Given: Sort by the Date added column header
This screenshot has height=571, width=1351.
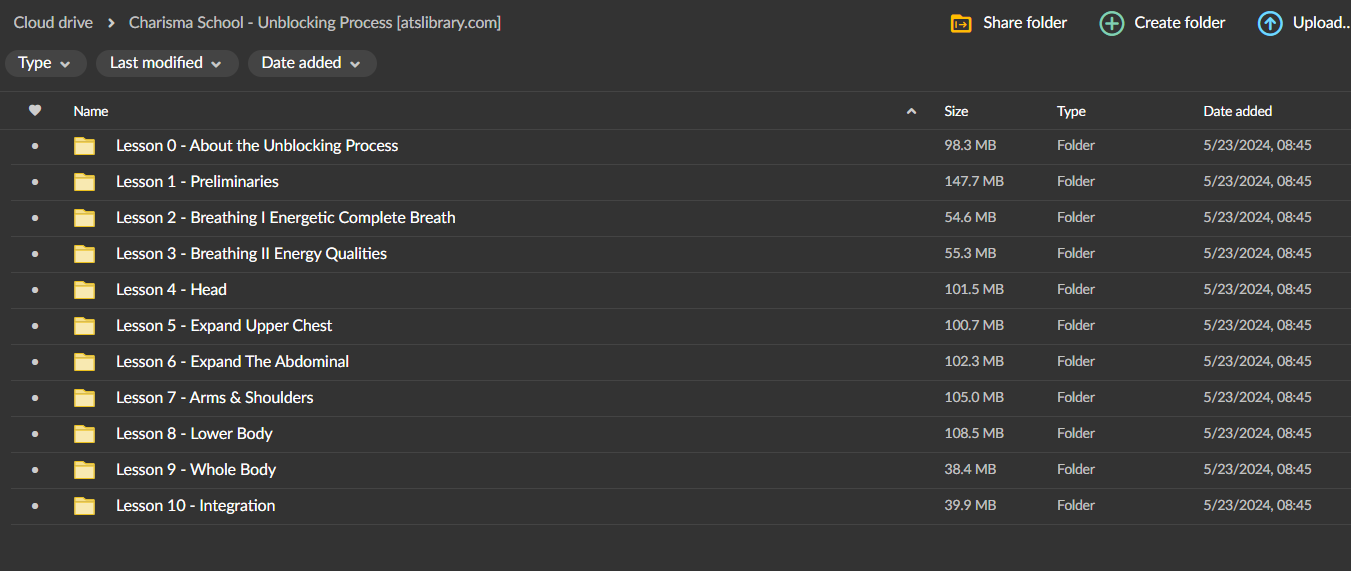Looking at the screenshot, I should point(1237,111).
